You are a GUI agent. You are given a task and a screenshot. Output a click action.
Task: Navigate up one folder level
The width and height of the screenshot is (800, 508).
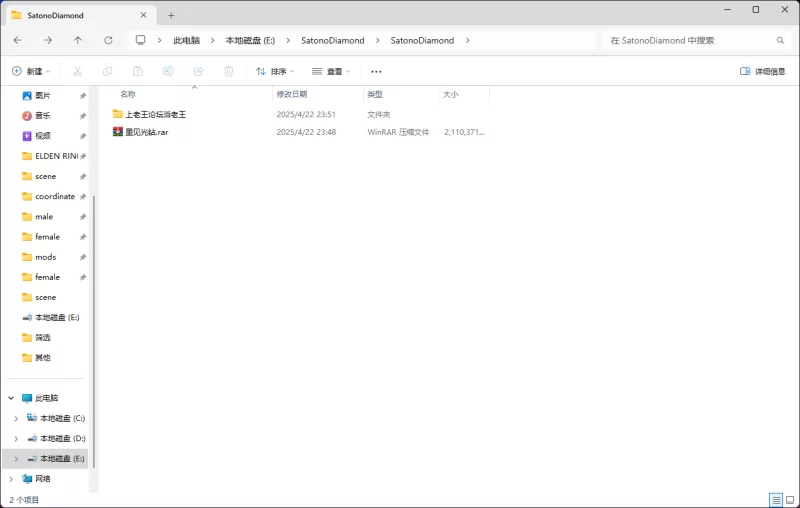(78, 40)
